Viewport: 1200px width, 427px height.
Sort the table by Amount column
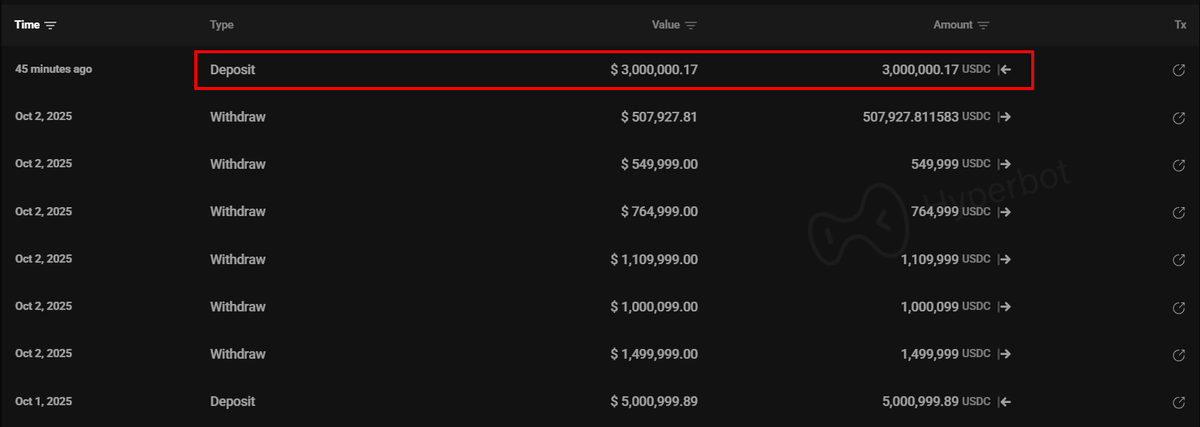983,25
